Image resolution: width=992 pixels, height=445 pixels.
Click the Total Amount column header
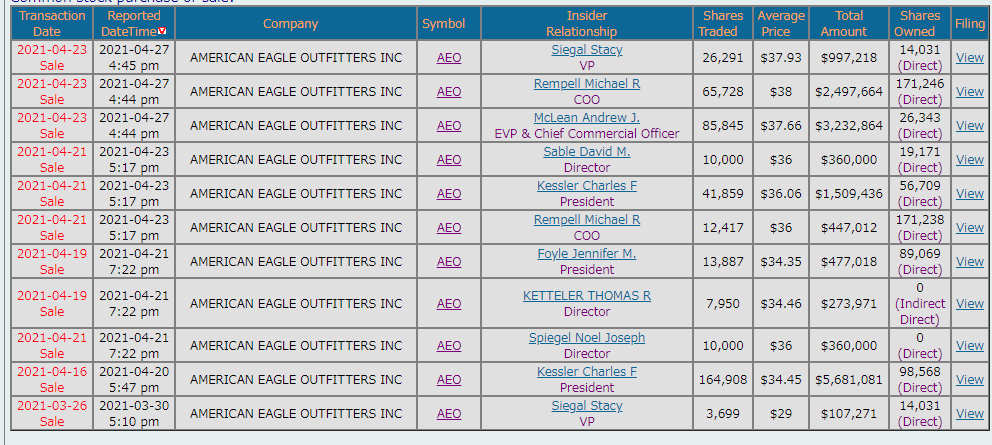(x=843, y=23)
